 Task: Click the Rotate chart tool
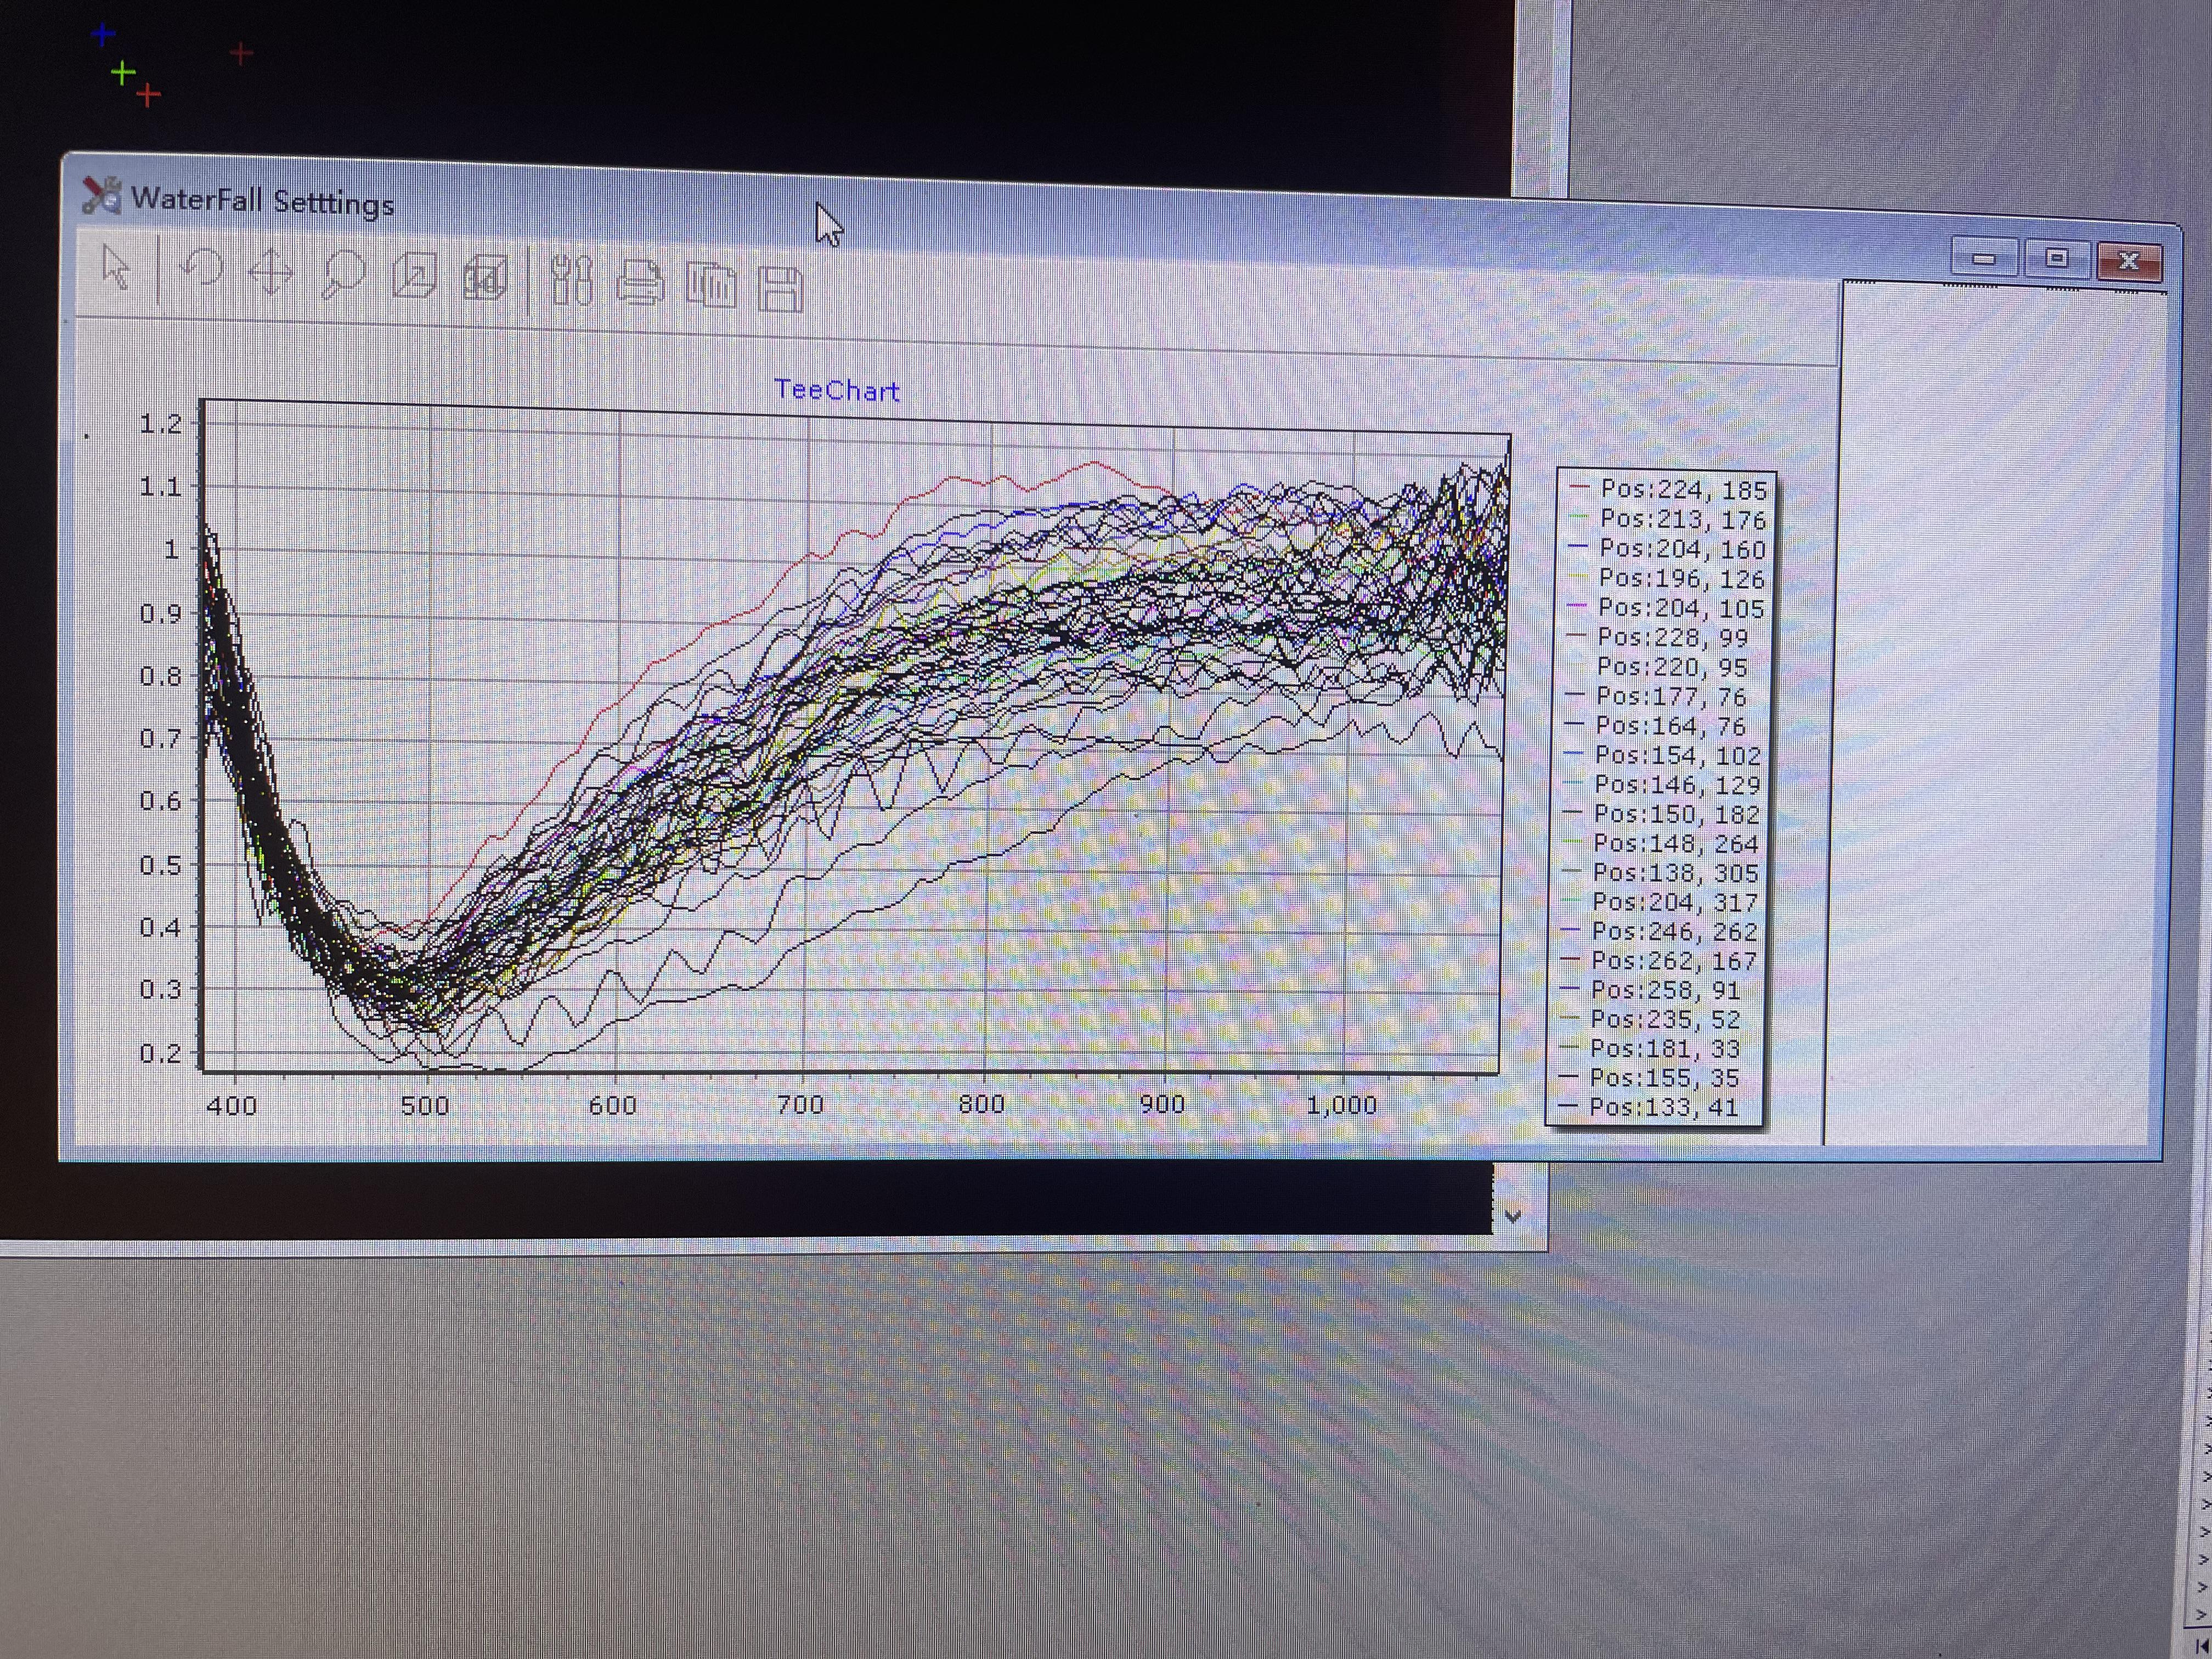coord(203,270)
